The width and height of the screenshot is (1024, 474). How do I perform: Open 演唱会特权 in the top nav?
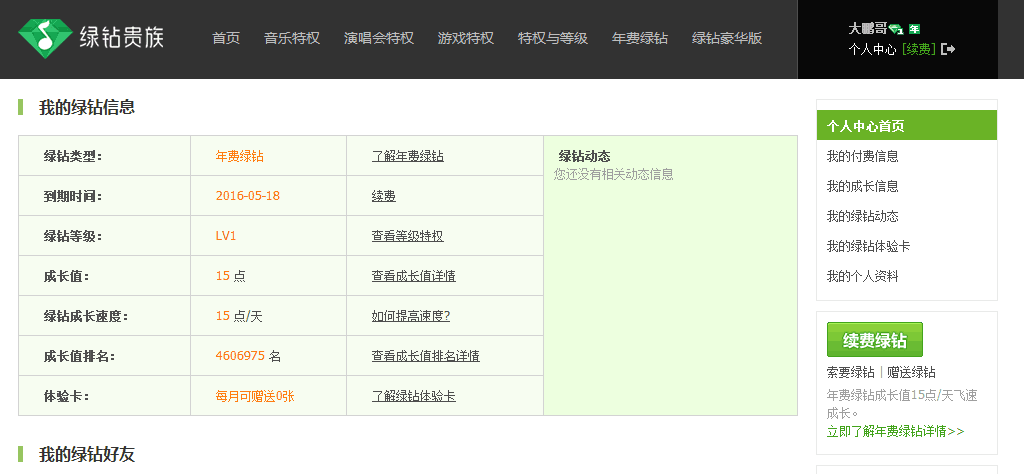(379, 38)
